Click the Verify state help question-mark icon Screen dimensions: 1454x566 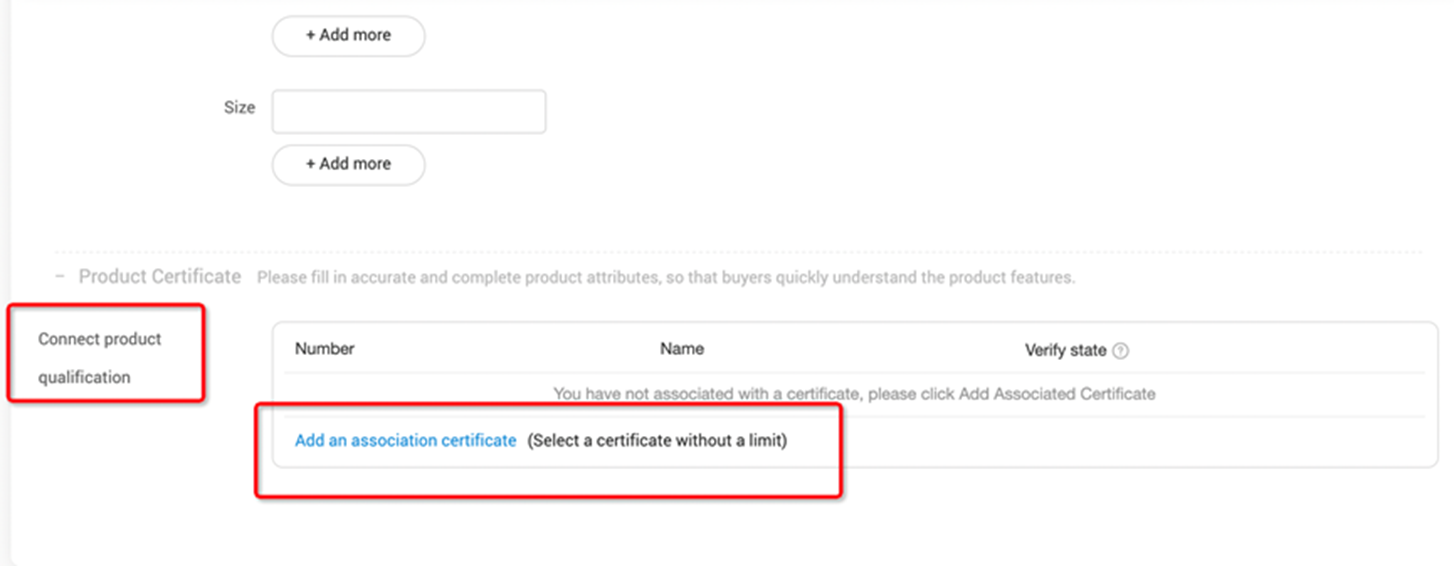(x=1121, y=351)
